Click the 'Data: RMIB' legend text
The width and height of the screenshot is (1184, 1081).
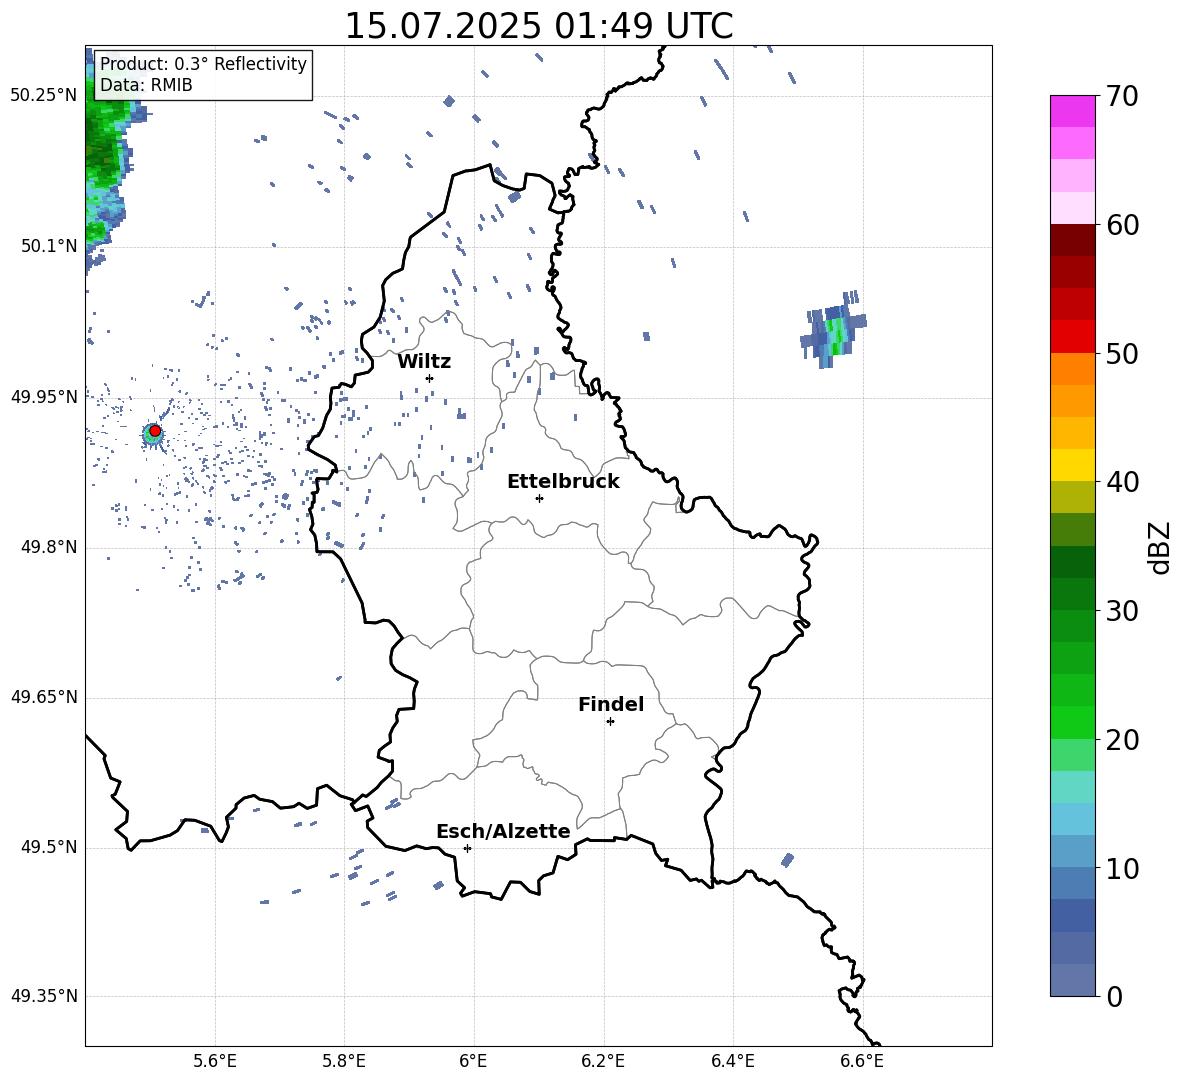pyautogui.click(x=146, y=85)
